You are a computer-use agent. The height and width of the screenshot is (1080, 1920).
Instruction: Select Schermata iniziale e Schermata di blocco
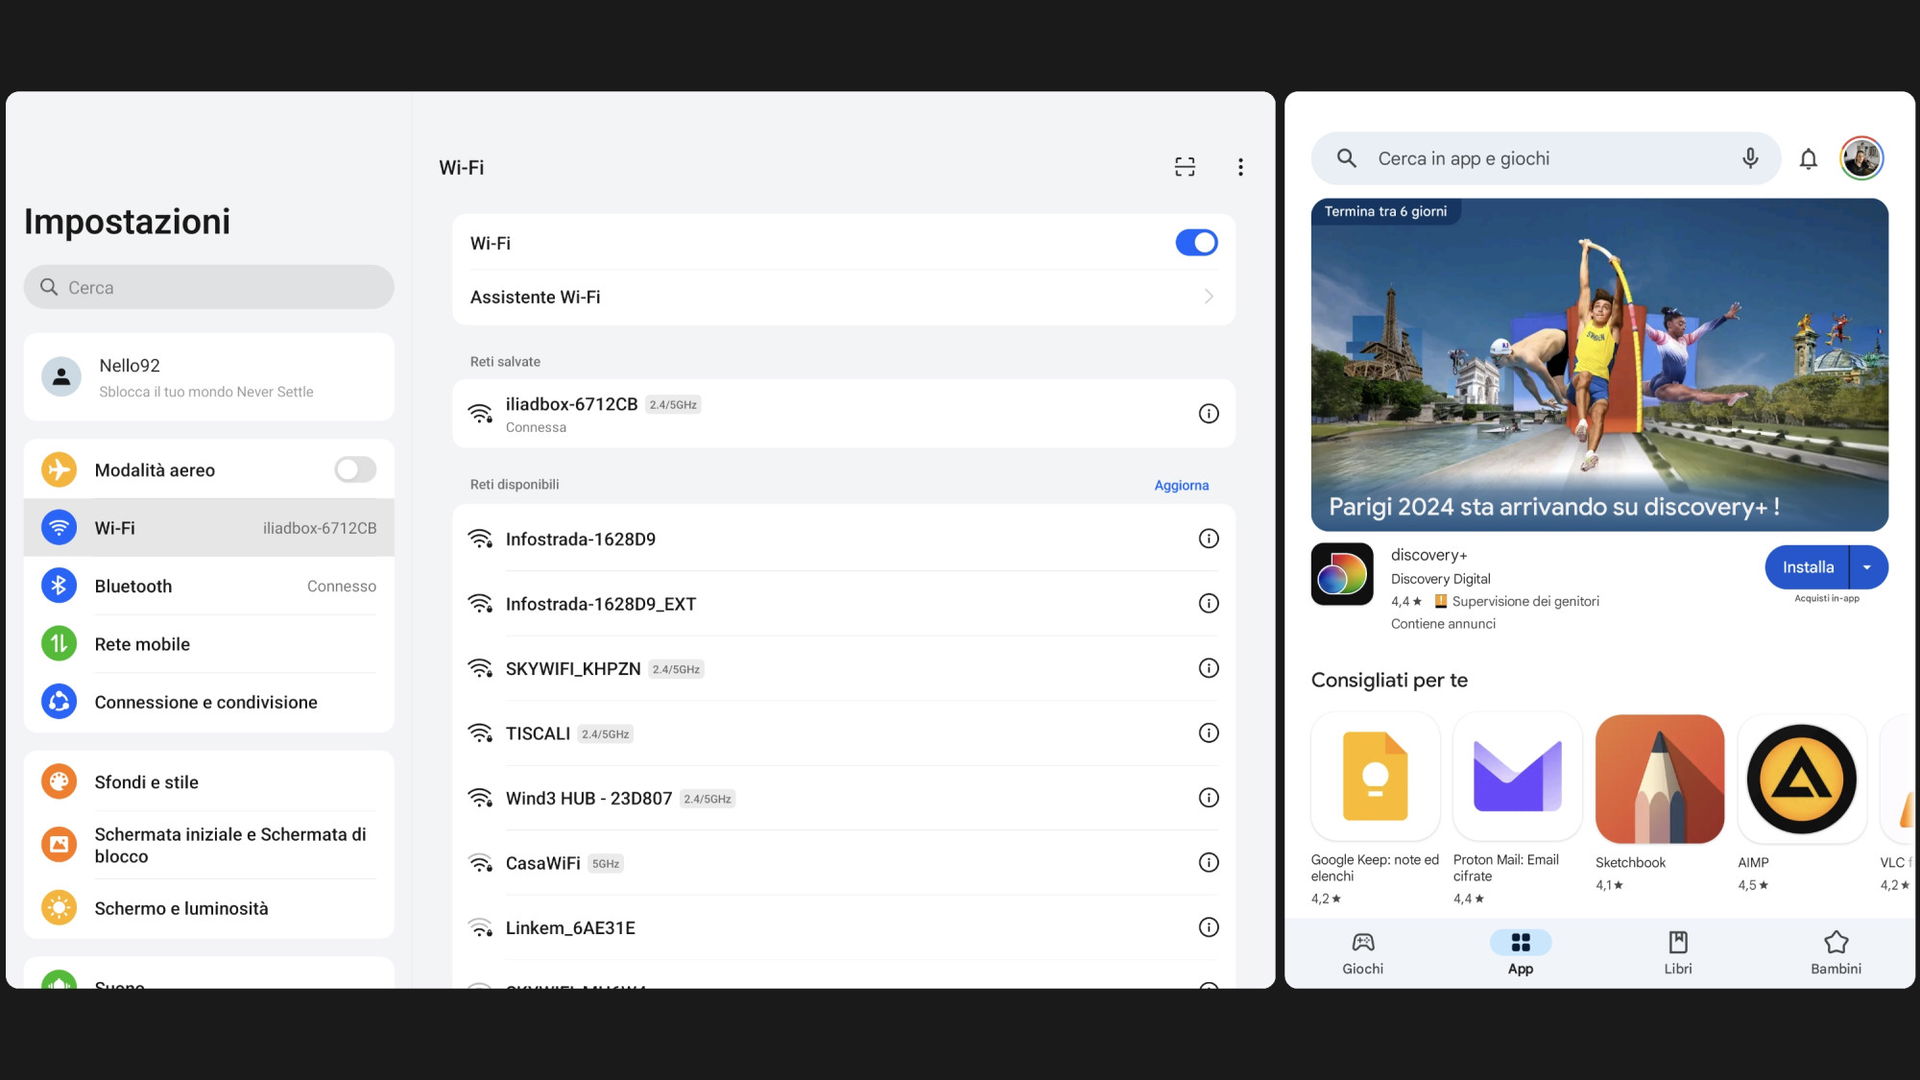(209, 845)
